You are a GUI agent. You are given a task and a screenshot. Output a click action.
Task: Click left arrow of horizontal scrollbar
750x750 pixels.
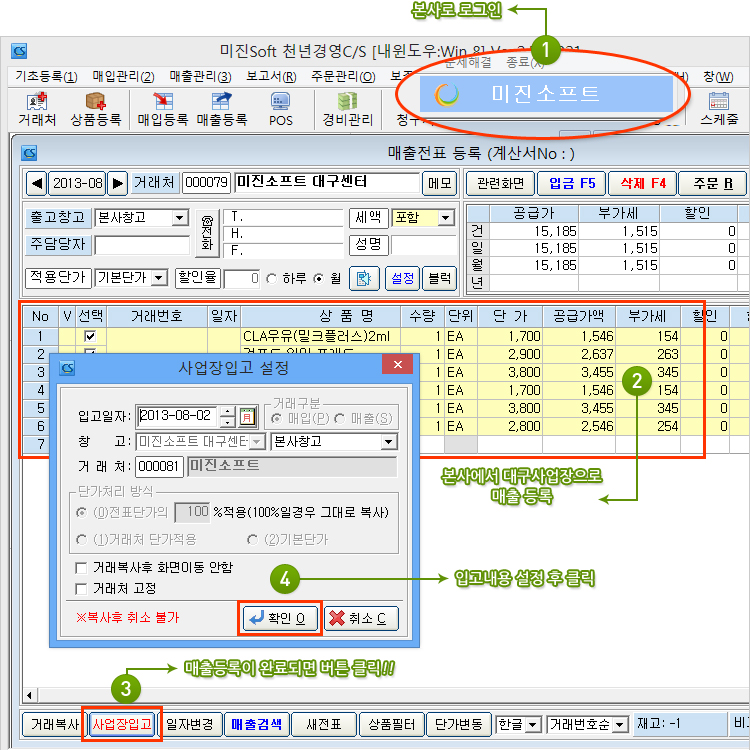[30, 695]
